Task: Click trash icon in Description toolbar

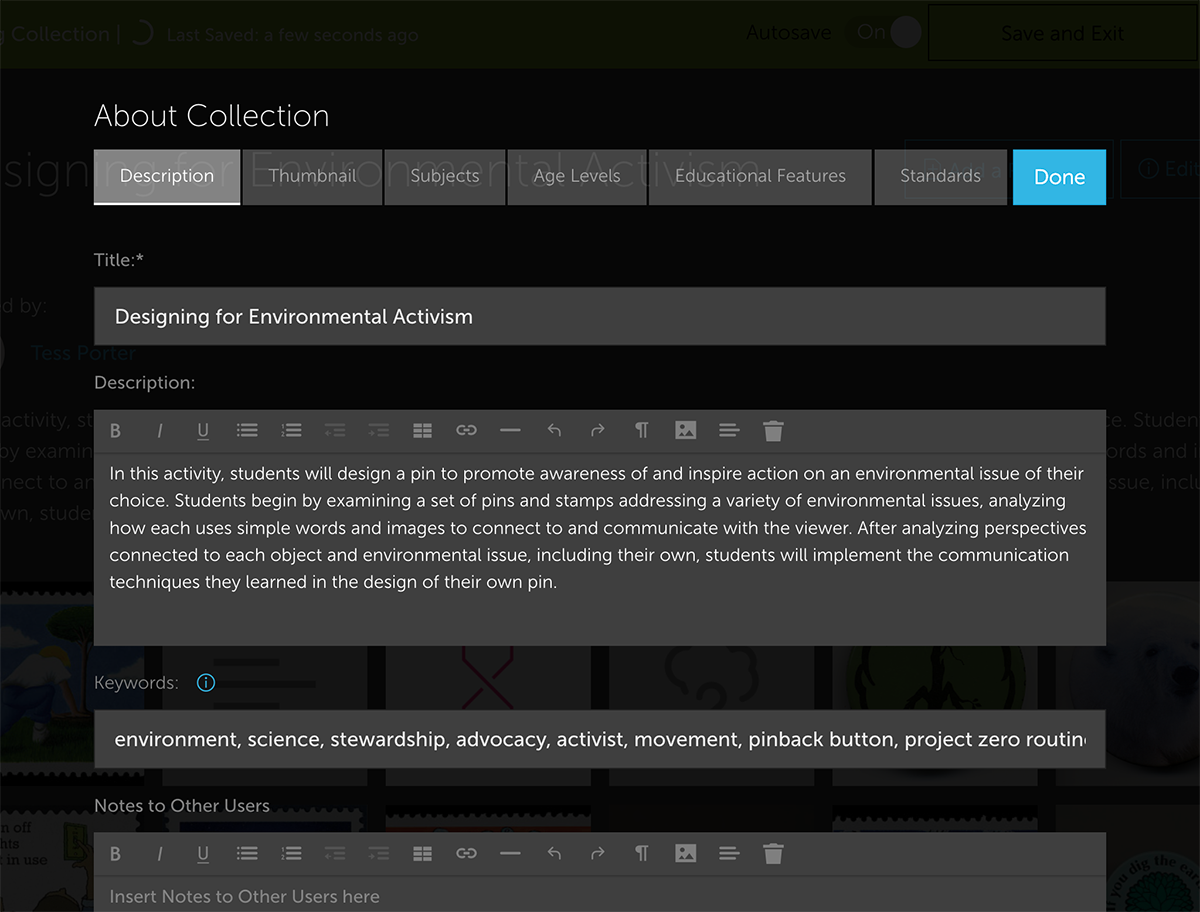Action: [773, 431]
